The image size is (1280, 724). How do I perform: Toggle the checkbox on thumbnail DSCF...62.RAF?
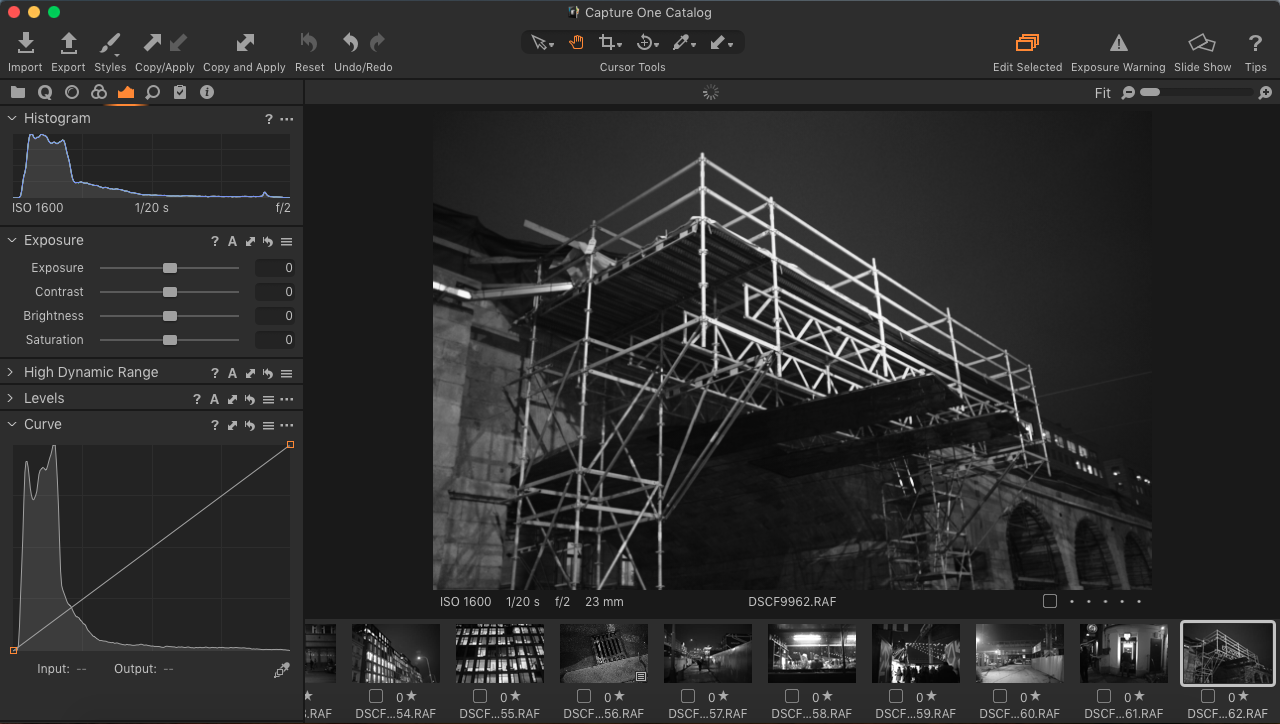pos(1206,697)
